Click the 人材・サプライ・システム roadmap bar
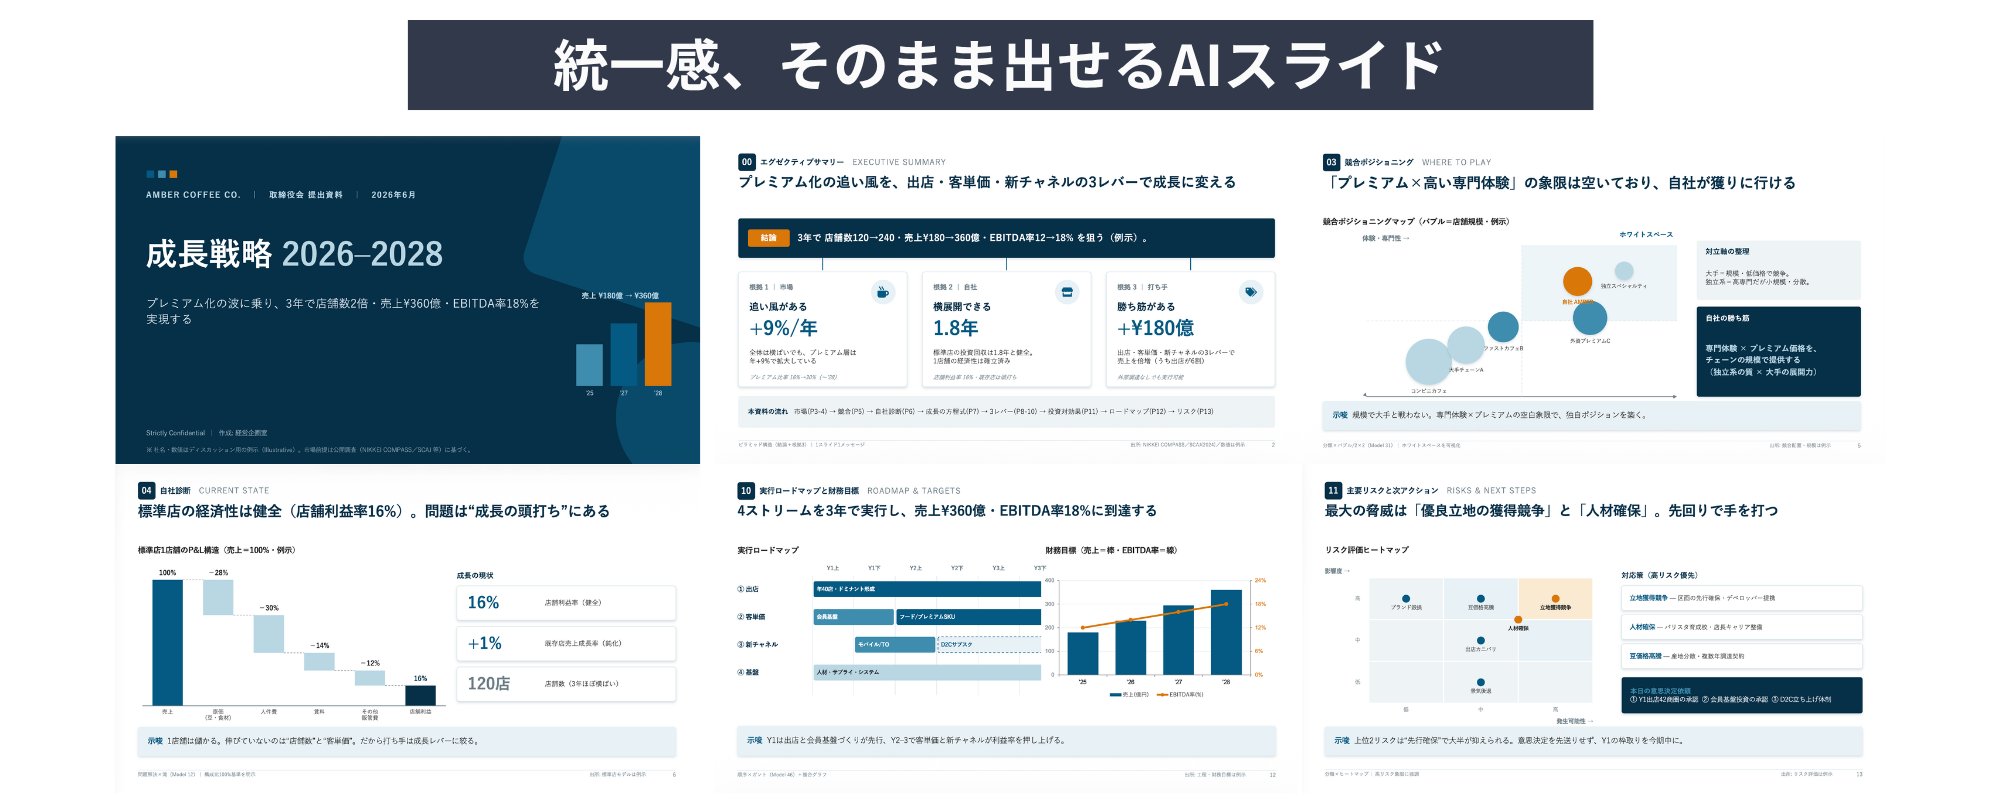The height and width of the screenshot is (800, 2000). point(927,673)
